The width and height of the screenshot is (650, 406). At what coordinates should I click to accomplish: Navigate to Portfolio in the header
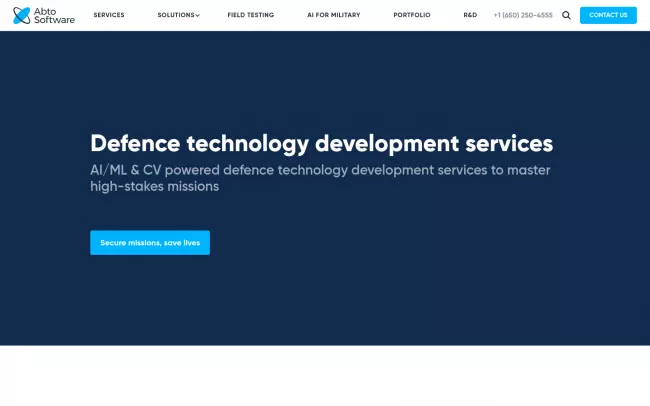click(x=412, y=16)
